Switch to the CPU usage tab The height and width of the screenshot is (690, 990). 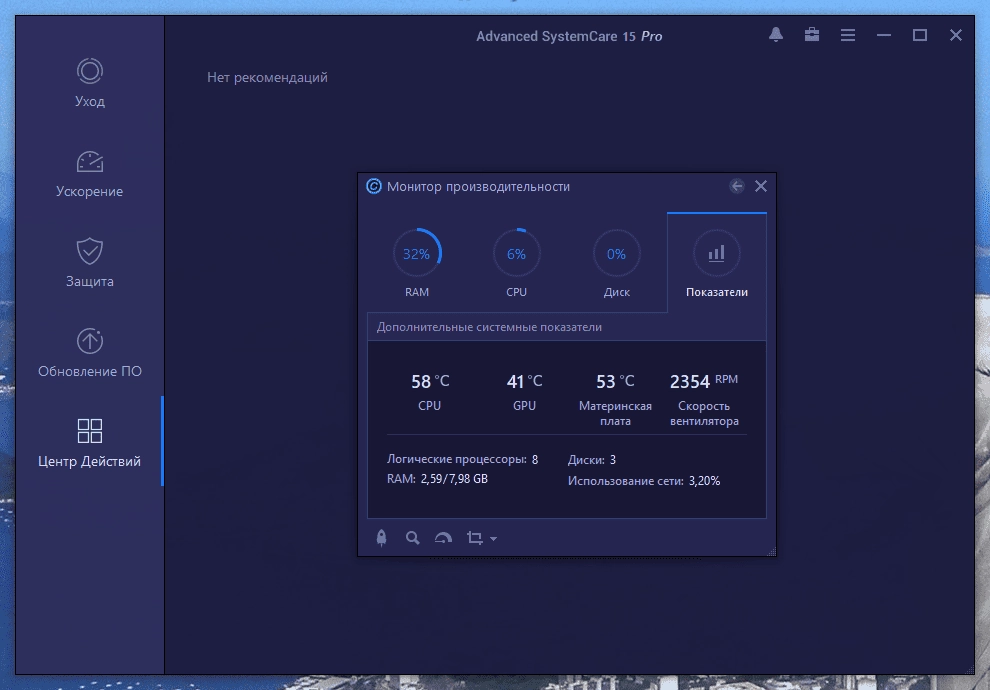tap(516, 263)
